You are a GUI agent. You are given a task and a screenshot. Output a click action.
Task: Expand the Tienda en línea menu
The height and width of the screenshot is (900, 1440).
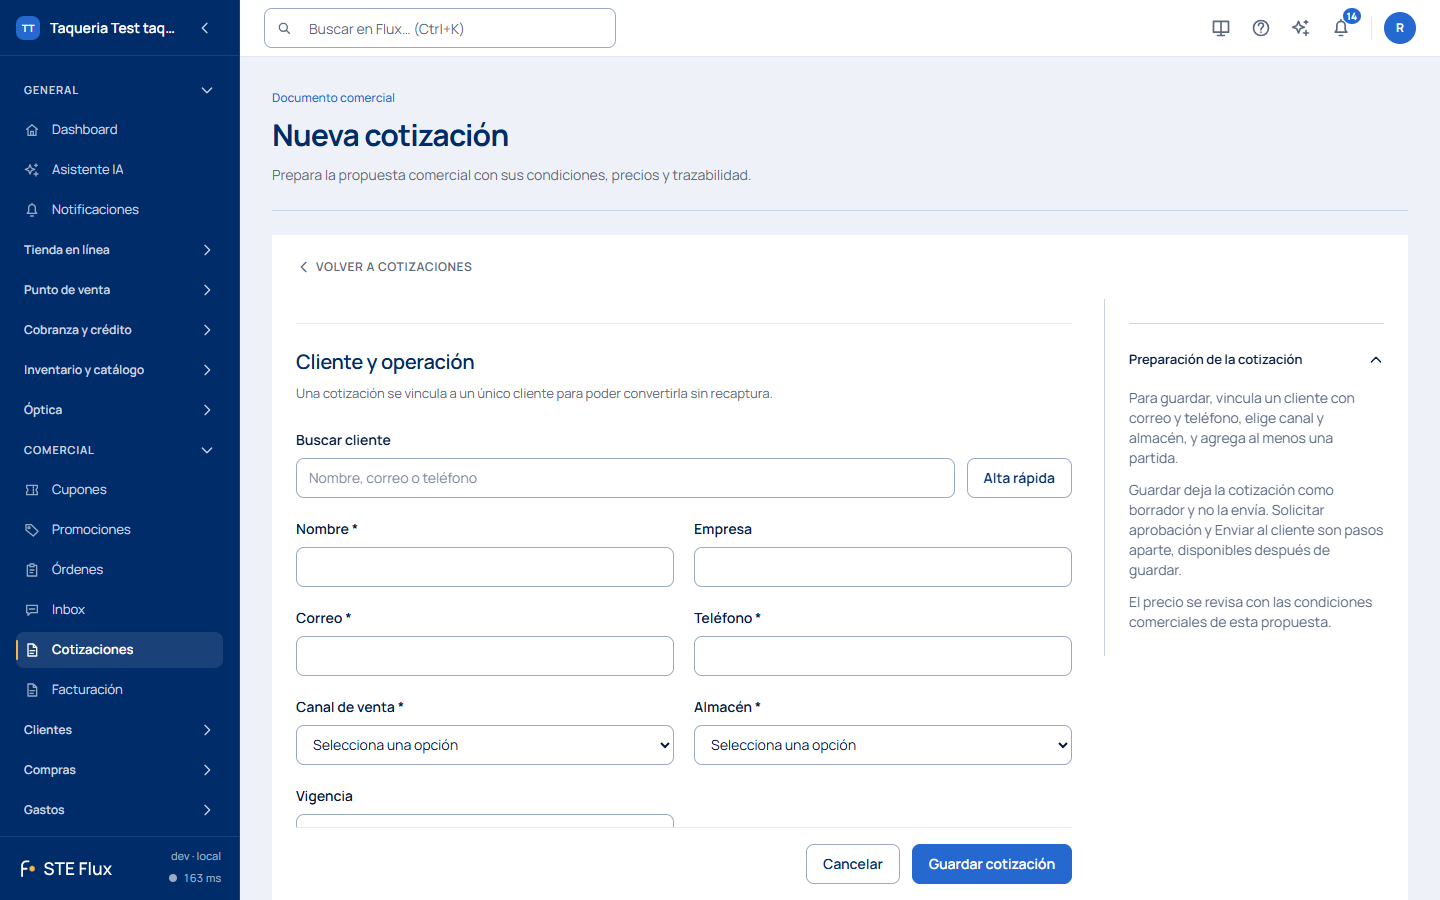(207, 250)
